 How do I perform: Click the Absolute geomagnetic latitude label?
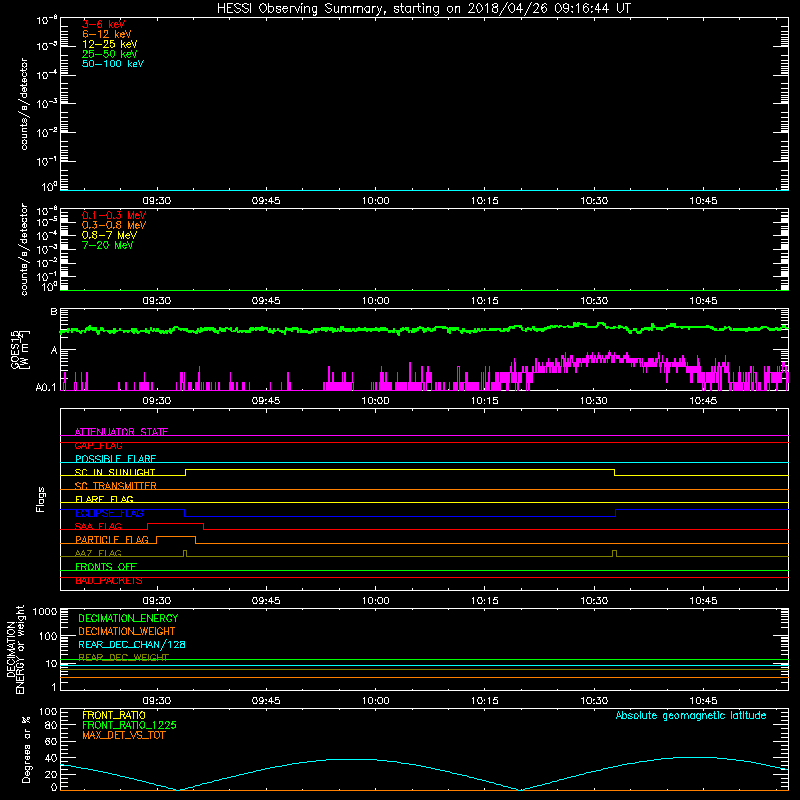coord(691,716)
